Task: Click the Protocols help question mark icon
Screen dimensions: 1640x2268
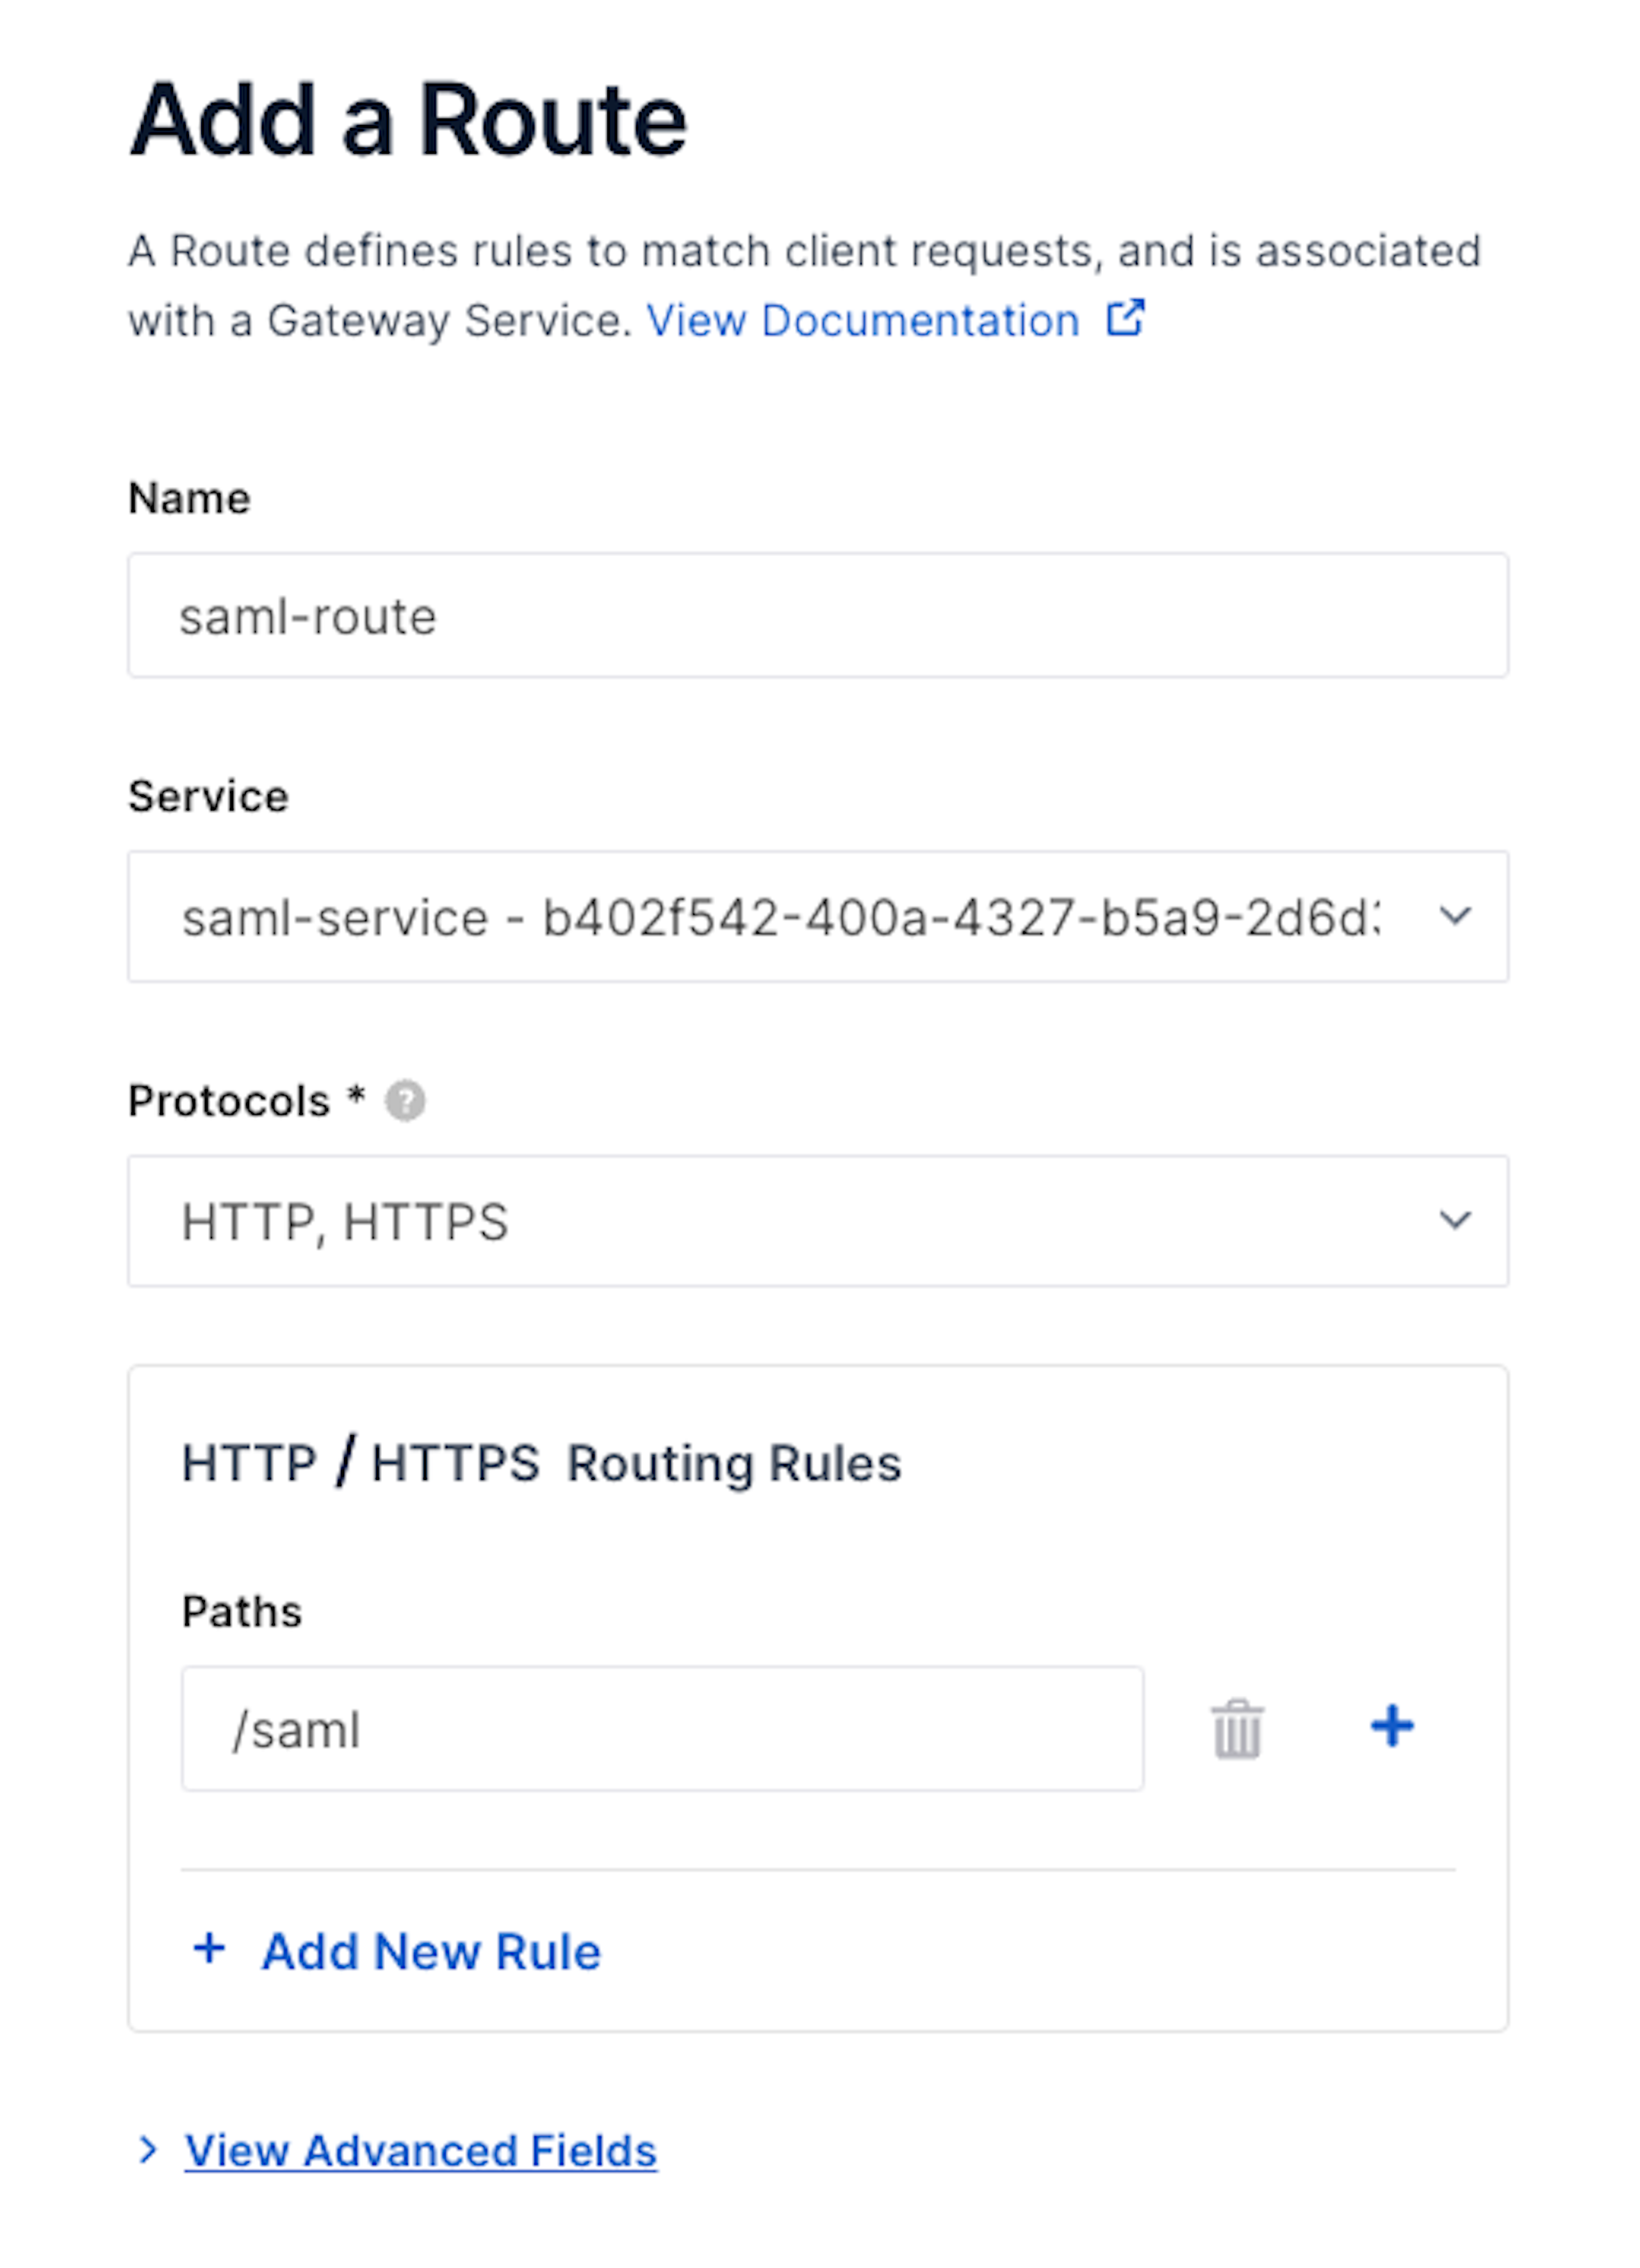Action: tap(405, 1101)
